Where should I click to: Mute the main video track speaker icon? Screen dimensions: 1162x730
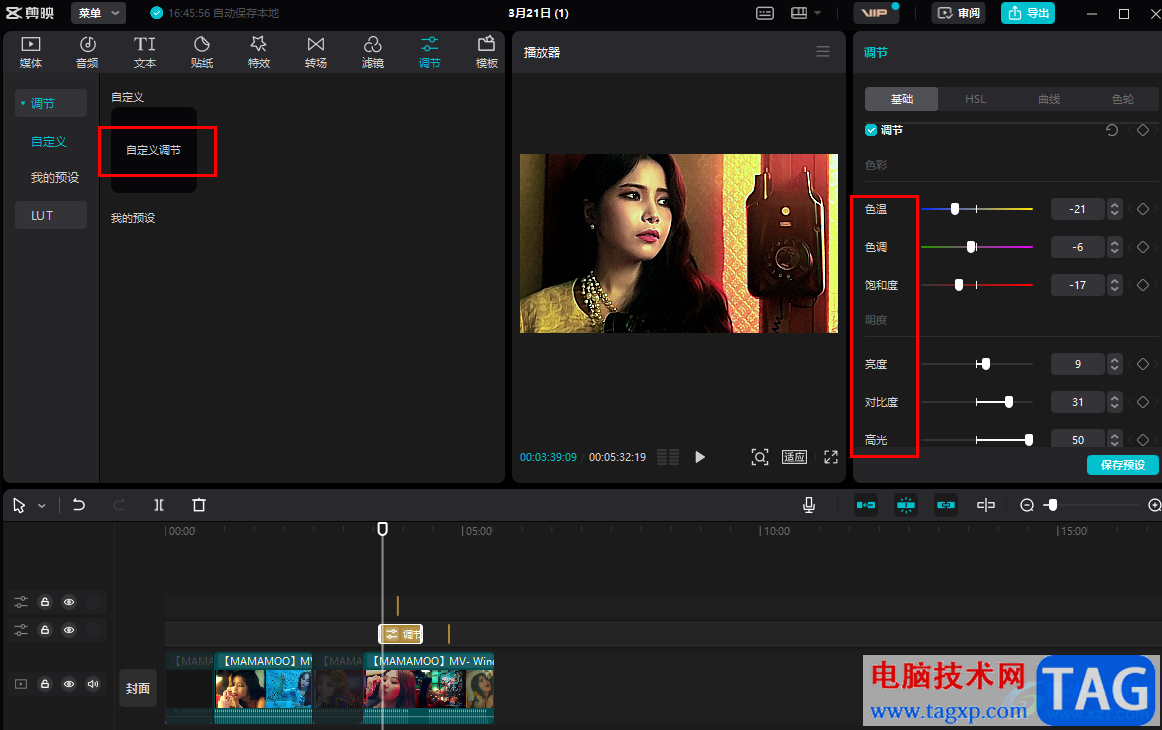tap(93, 684)
